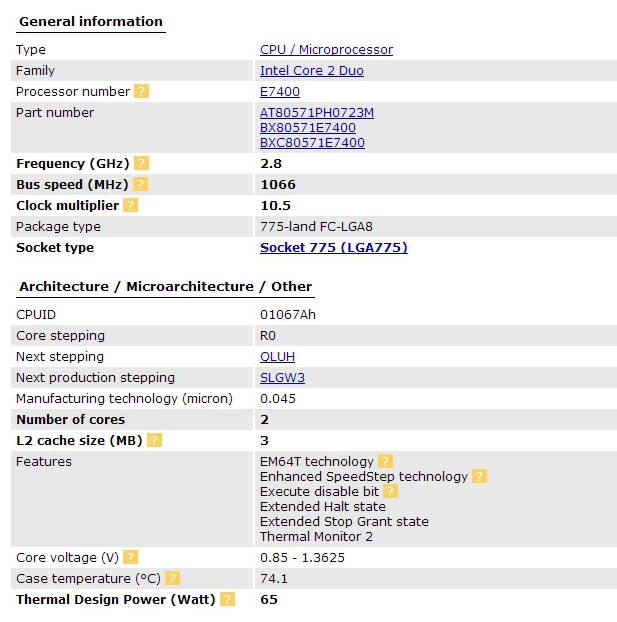Screen dimensions: 617x622
Task: Select the CPUID value 01067Ah
Action: (288, 315)
